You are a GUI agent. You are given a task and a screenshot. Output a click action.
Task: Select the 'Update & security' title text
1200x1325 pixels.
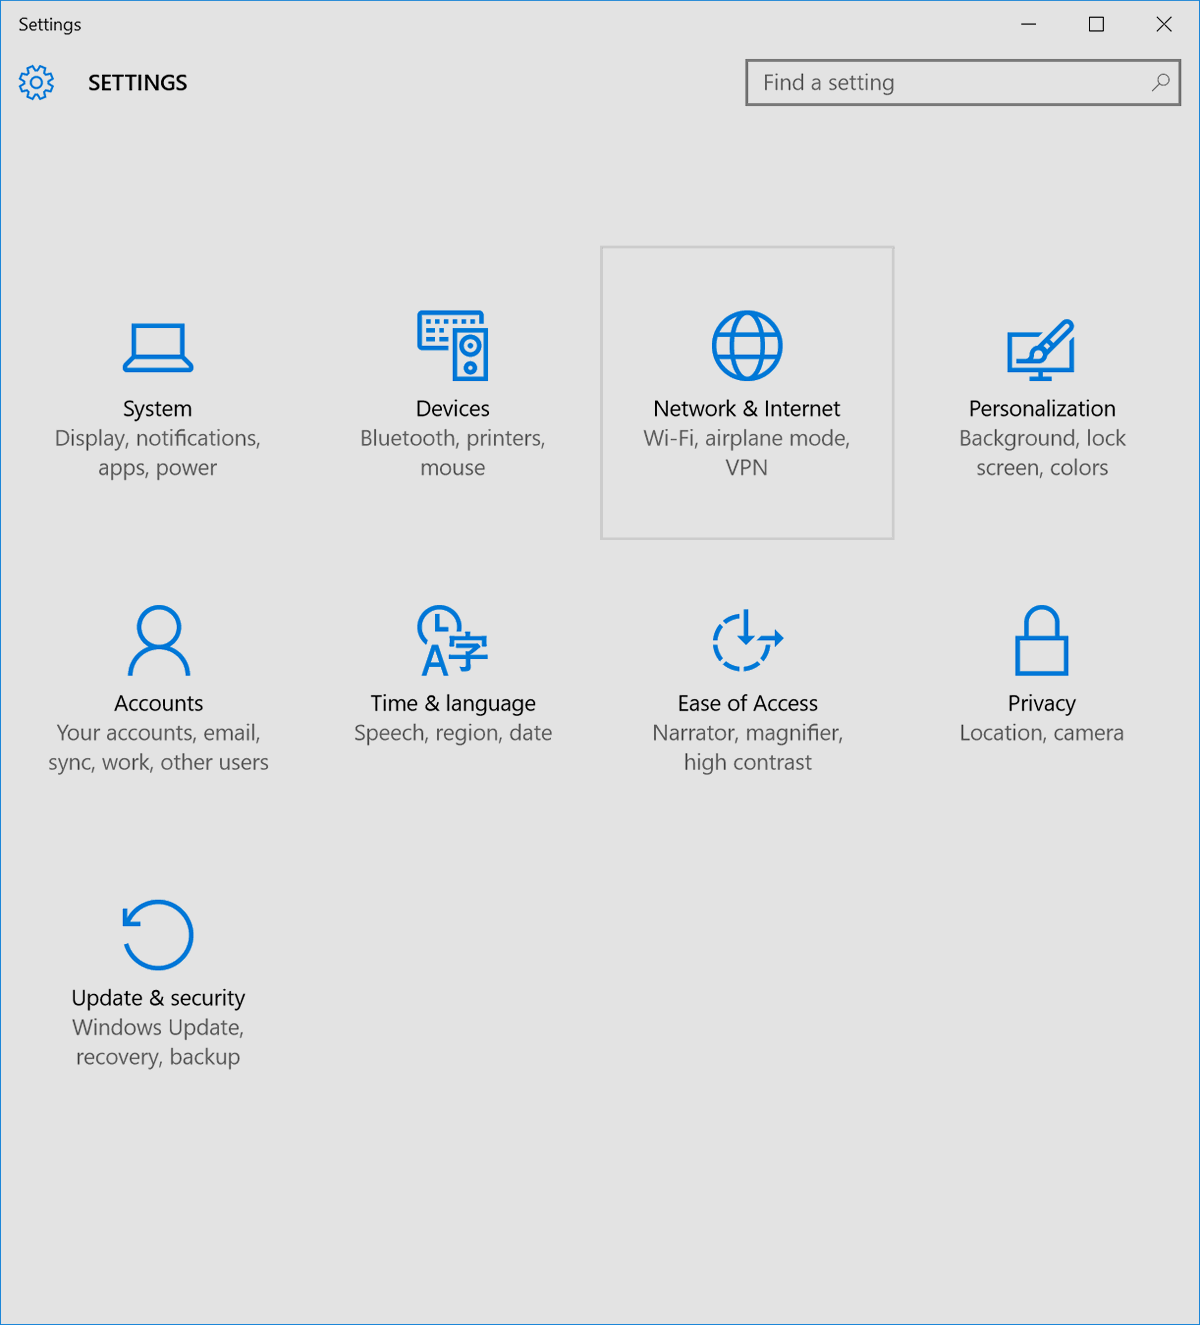[158, 998]
